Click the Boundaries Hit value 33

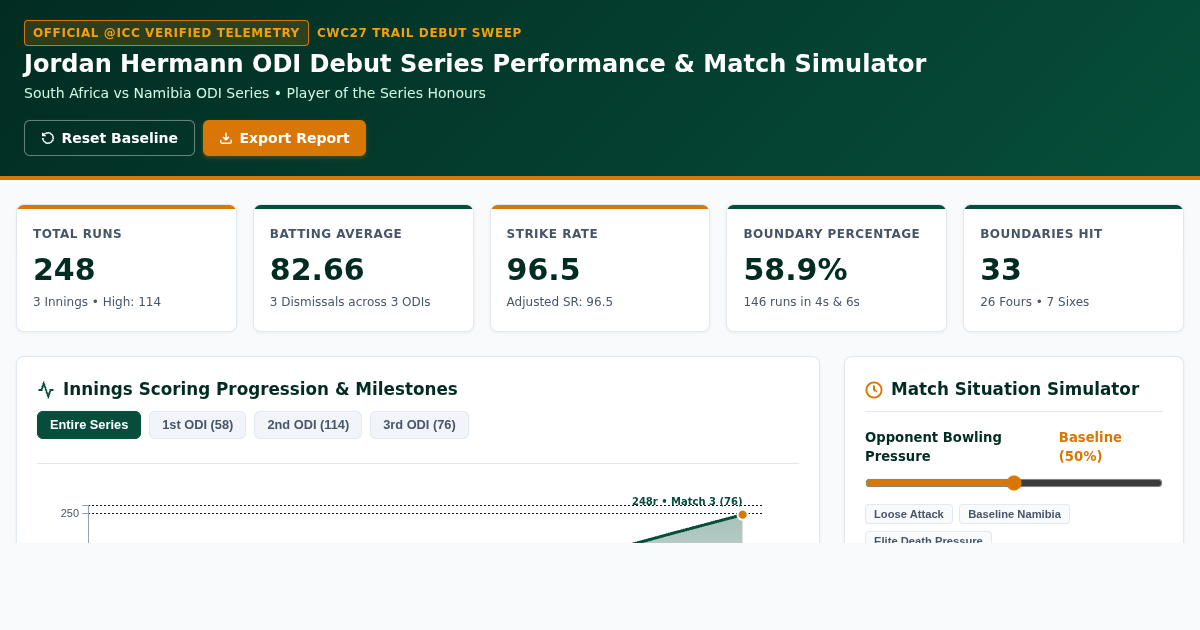point(1001,270)
